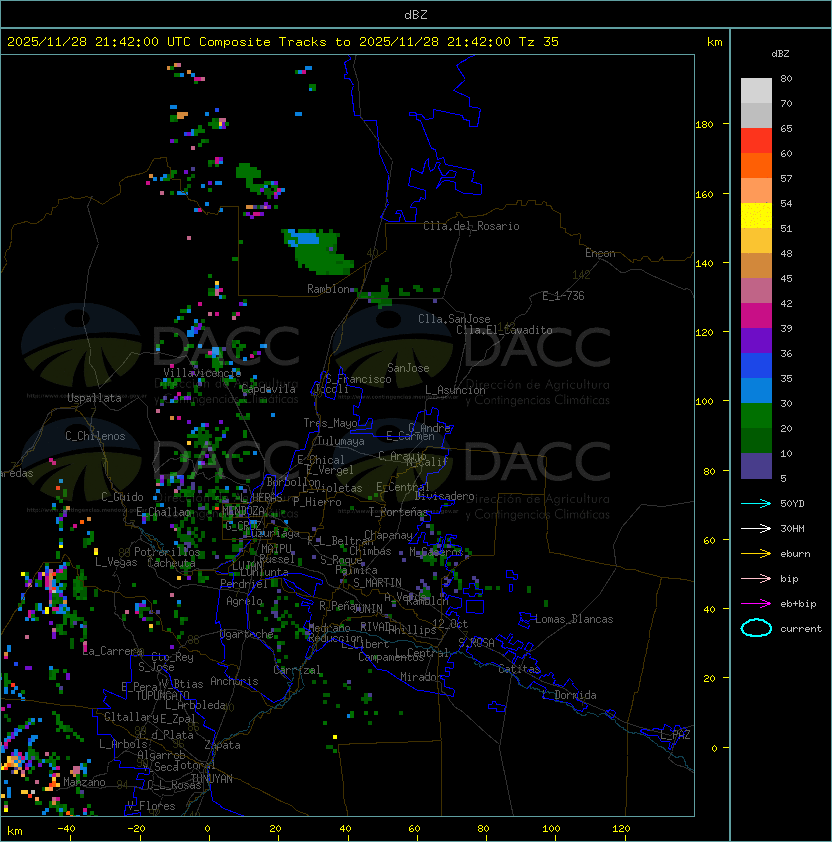Select the red swatch in dBZ scale
The height and width of the screenshot is (842, 832).
[756, 141]
